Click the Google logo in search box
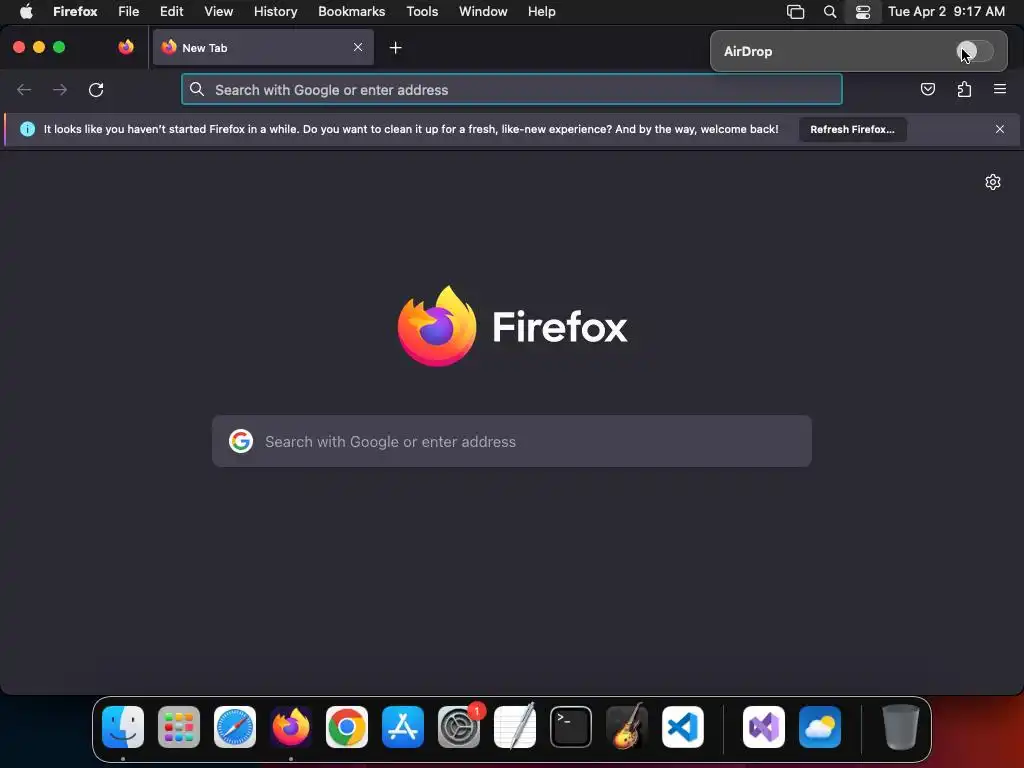The width and height of the screenshot is (1024, 768). tap(241, 441)
